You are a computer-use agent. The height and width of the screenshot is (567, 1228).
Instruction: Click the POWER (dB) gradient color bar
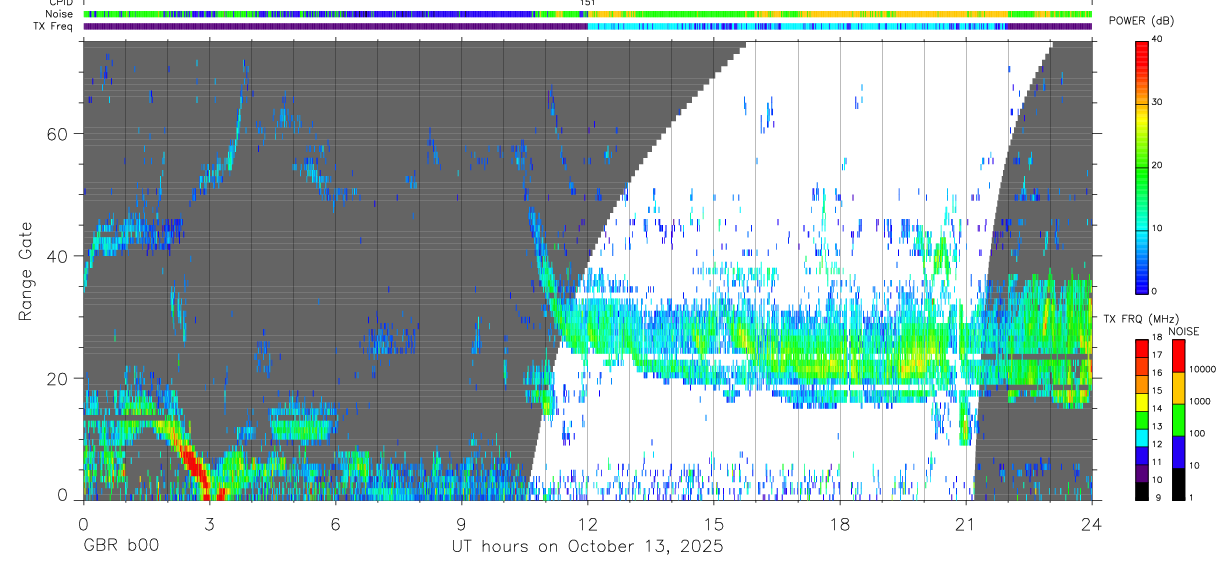(1143, 166)
